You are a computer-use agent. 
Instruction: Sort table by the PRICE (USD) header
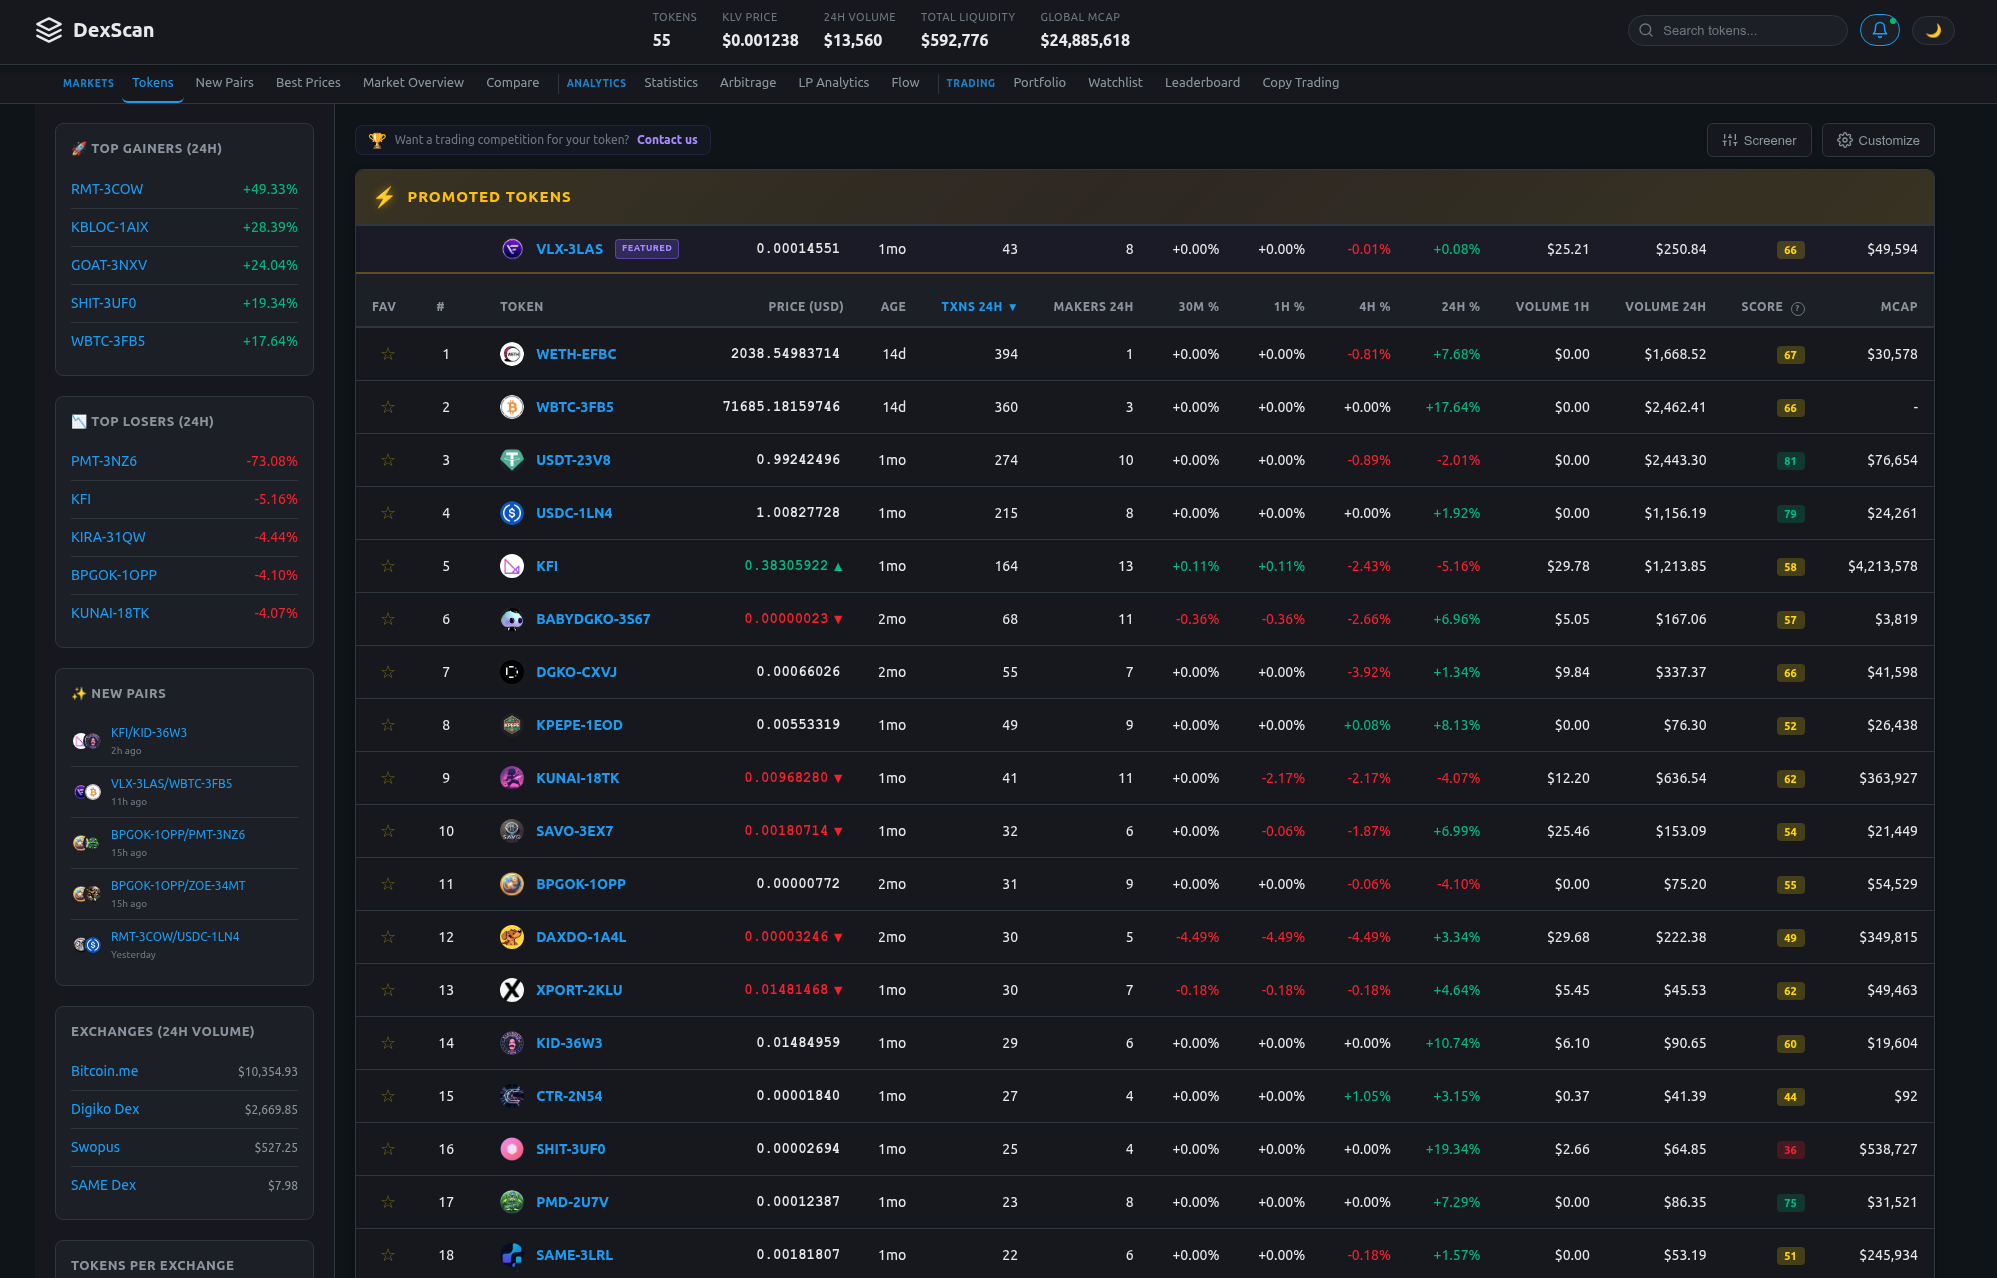(806, 307)
